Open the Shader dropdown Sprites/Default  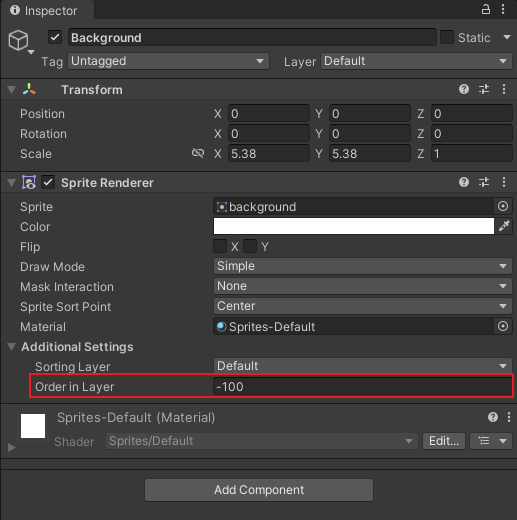pyautogui.click(x=262, y=441)
